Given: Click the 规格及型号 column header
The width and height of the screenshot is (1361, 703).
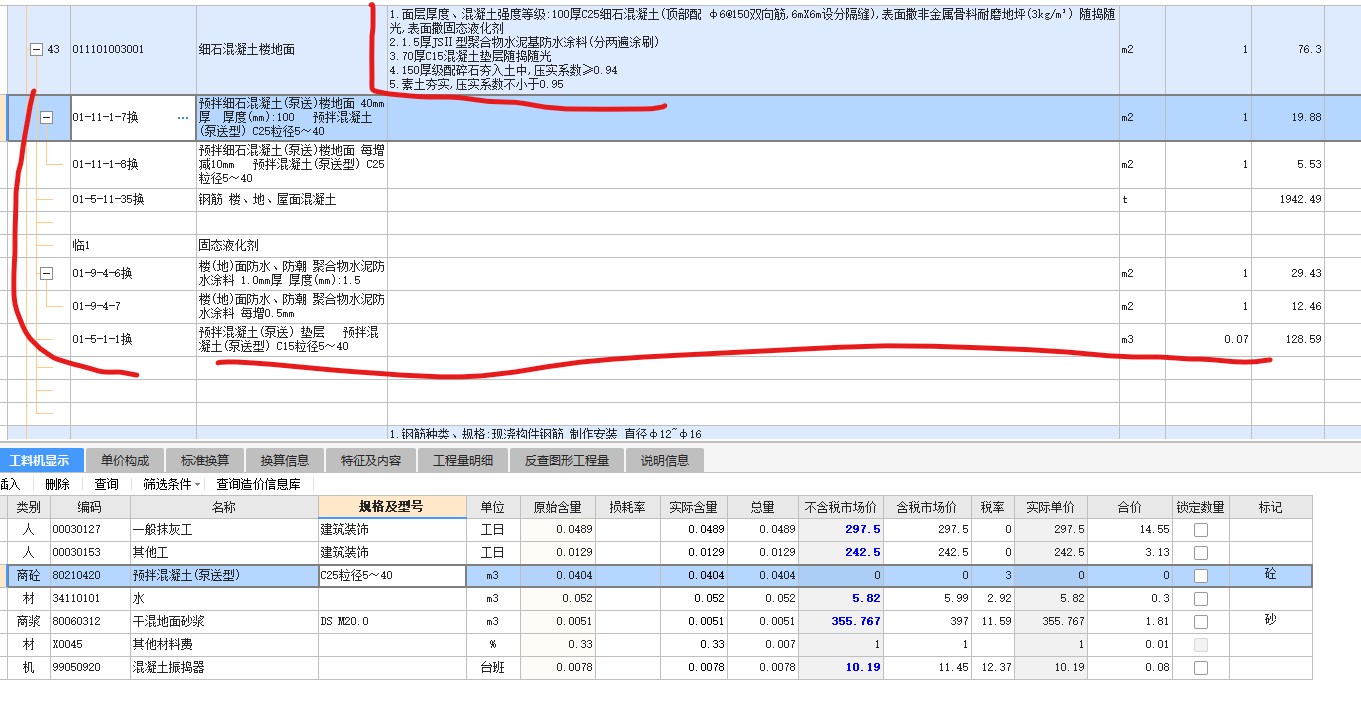Looking at the screenshot, I should (x=392, y=507).
